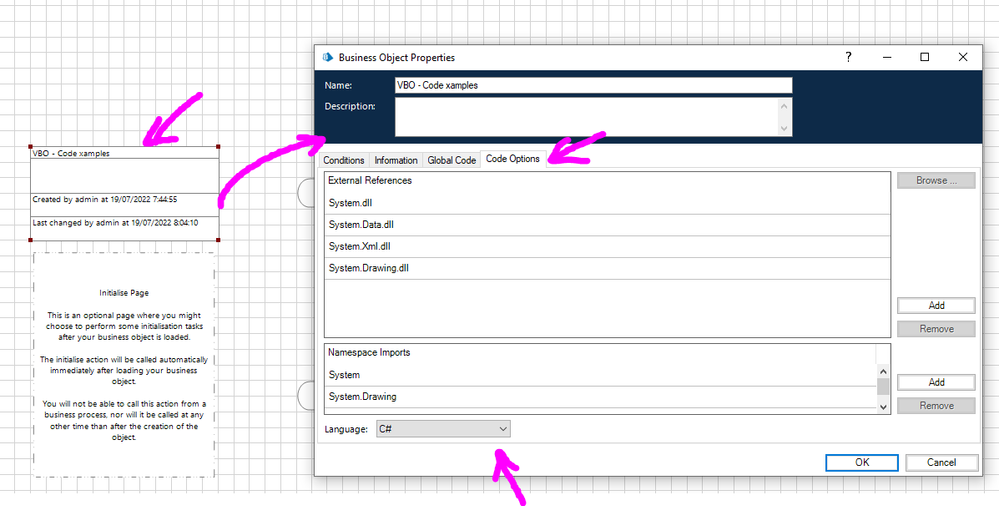Select the System.Drawing namespace import row

(600, 397)
